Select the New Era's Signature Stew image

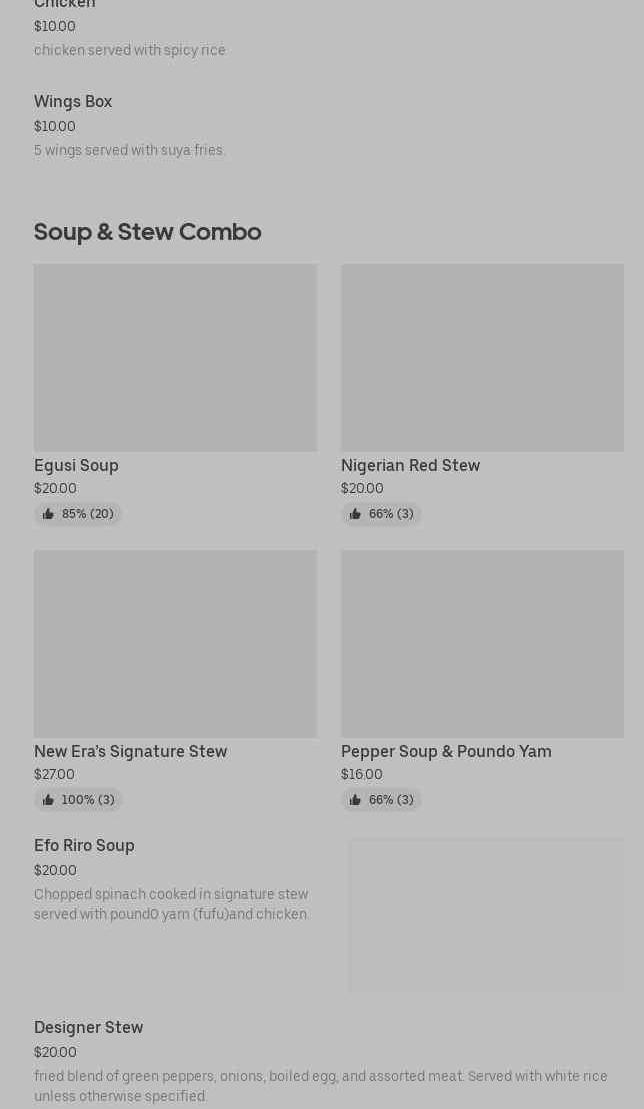175,643
